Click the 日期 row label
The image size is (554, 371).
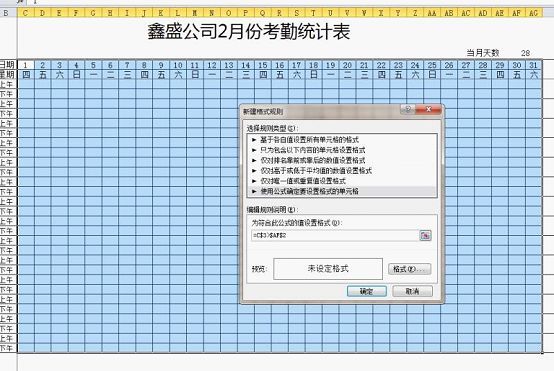click(8, 65)
